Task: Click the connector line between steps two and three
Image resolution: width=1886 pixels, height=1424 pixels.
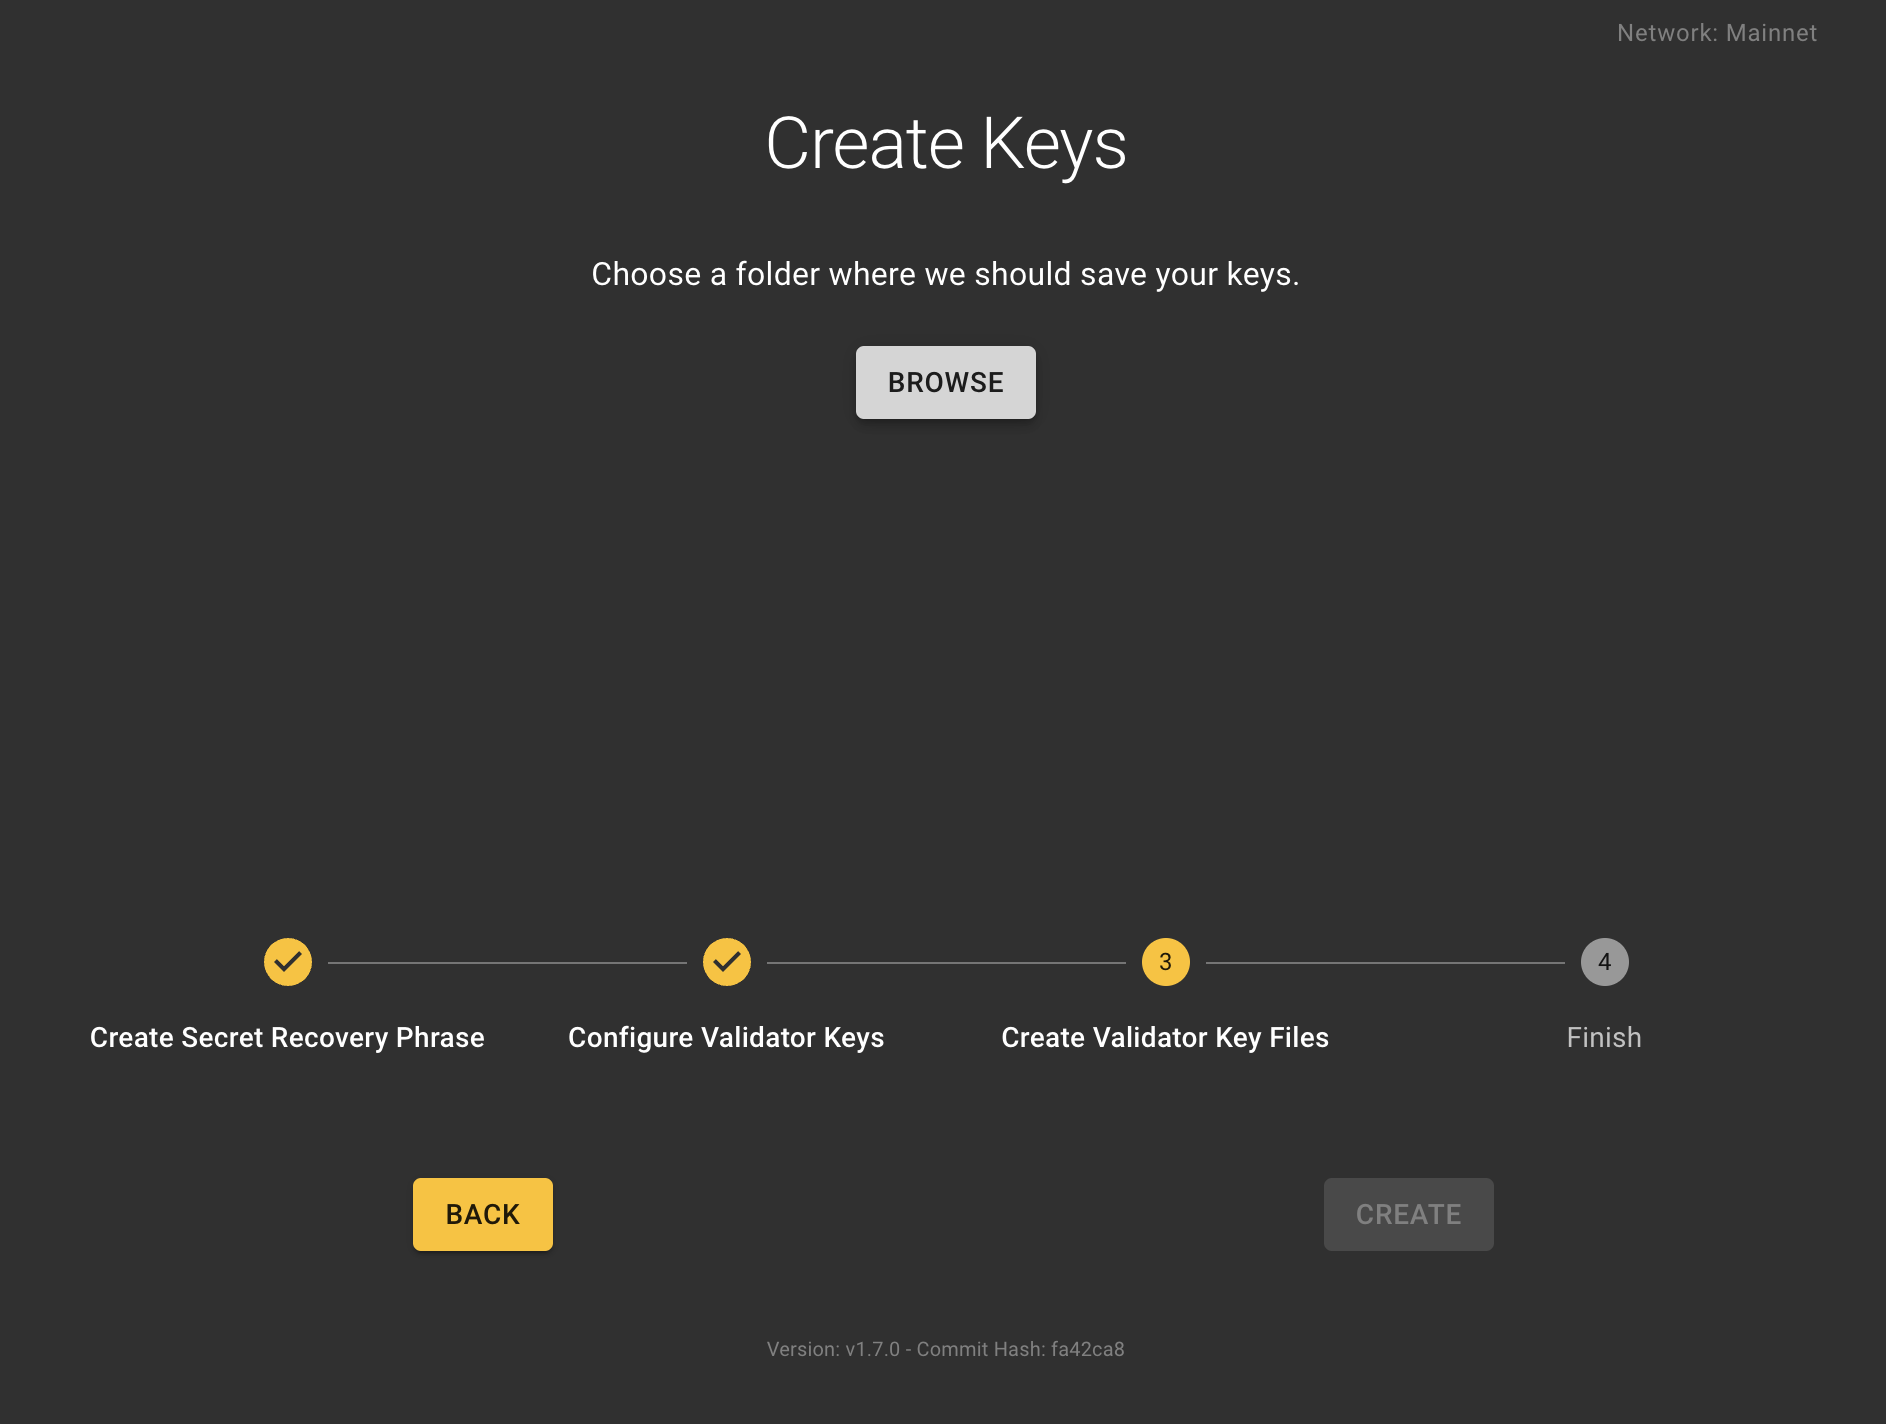Action: coord(946,963)
